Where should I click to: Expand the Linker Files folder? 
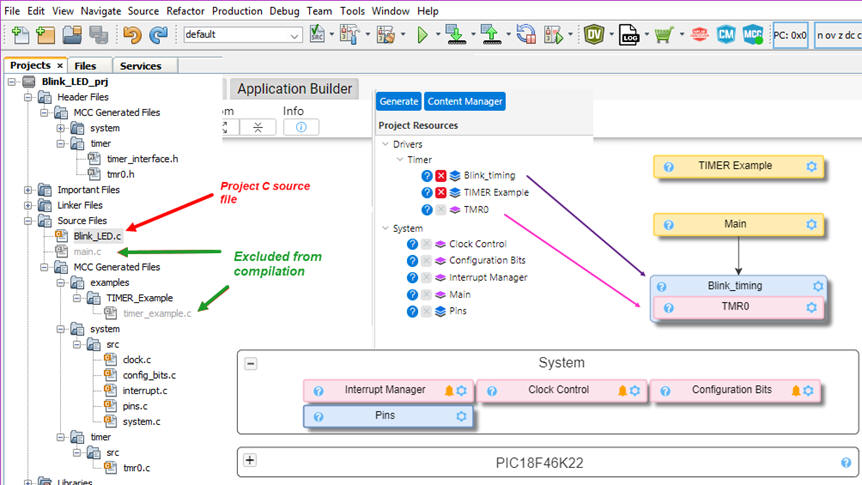tap(28, 205)
